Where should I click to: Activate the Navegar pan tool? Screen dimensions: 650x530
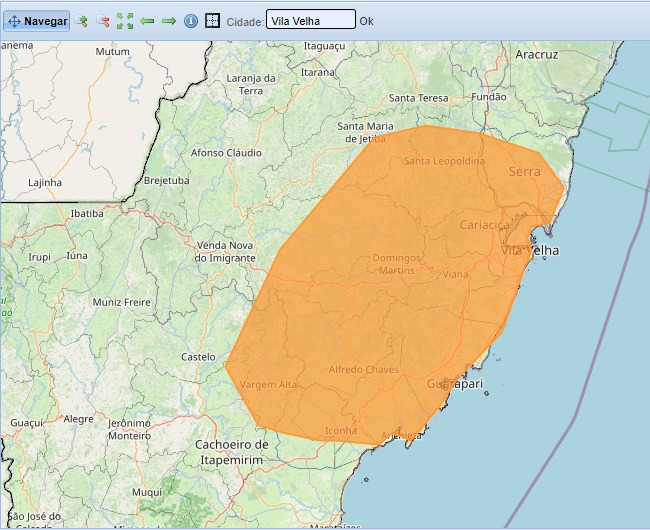click(37, 20)
